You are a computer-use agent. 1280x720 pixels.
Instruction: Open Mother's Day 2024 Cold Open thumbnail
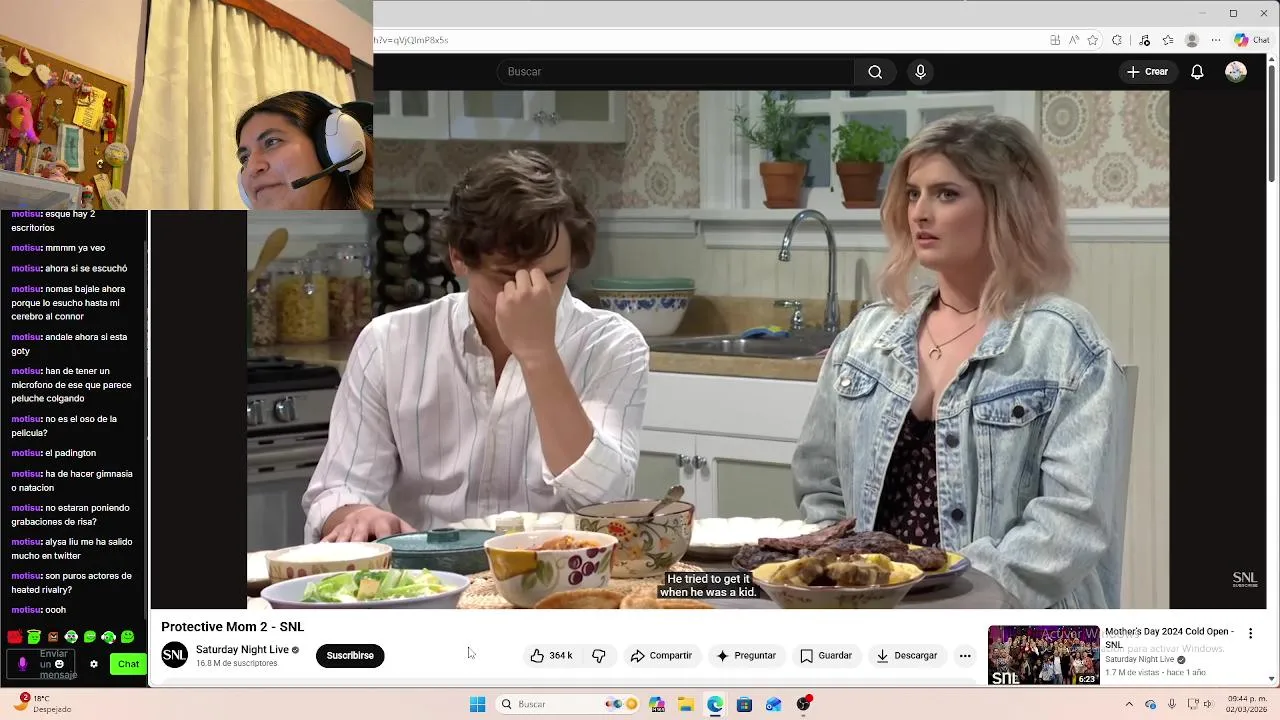1044,655
